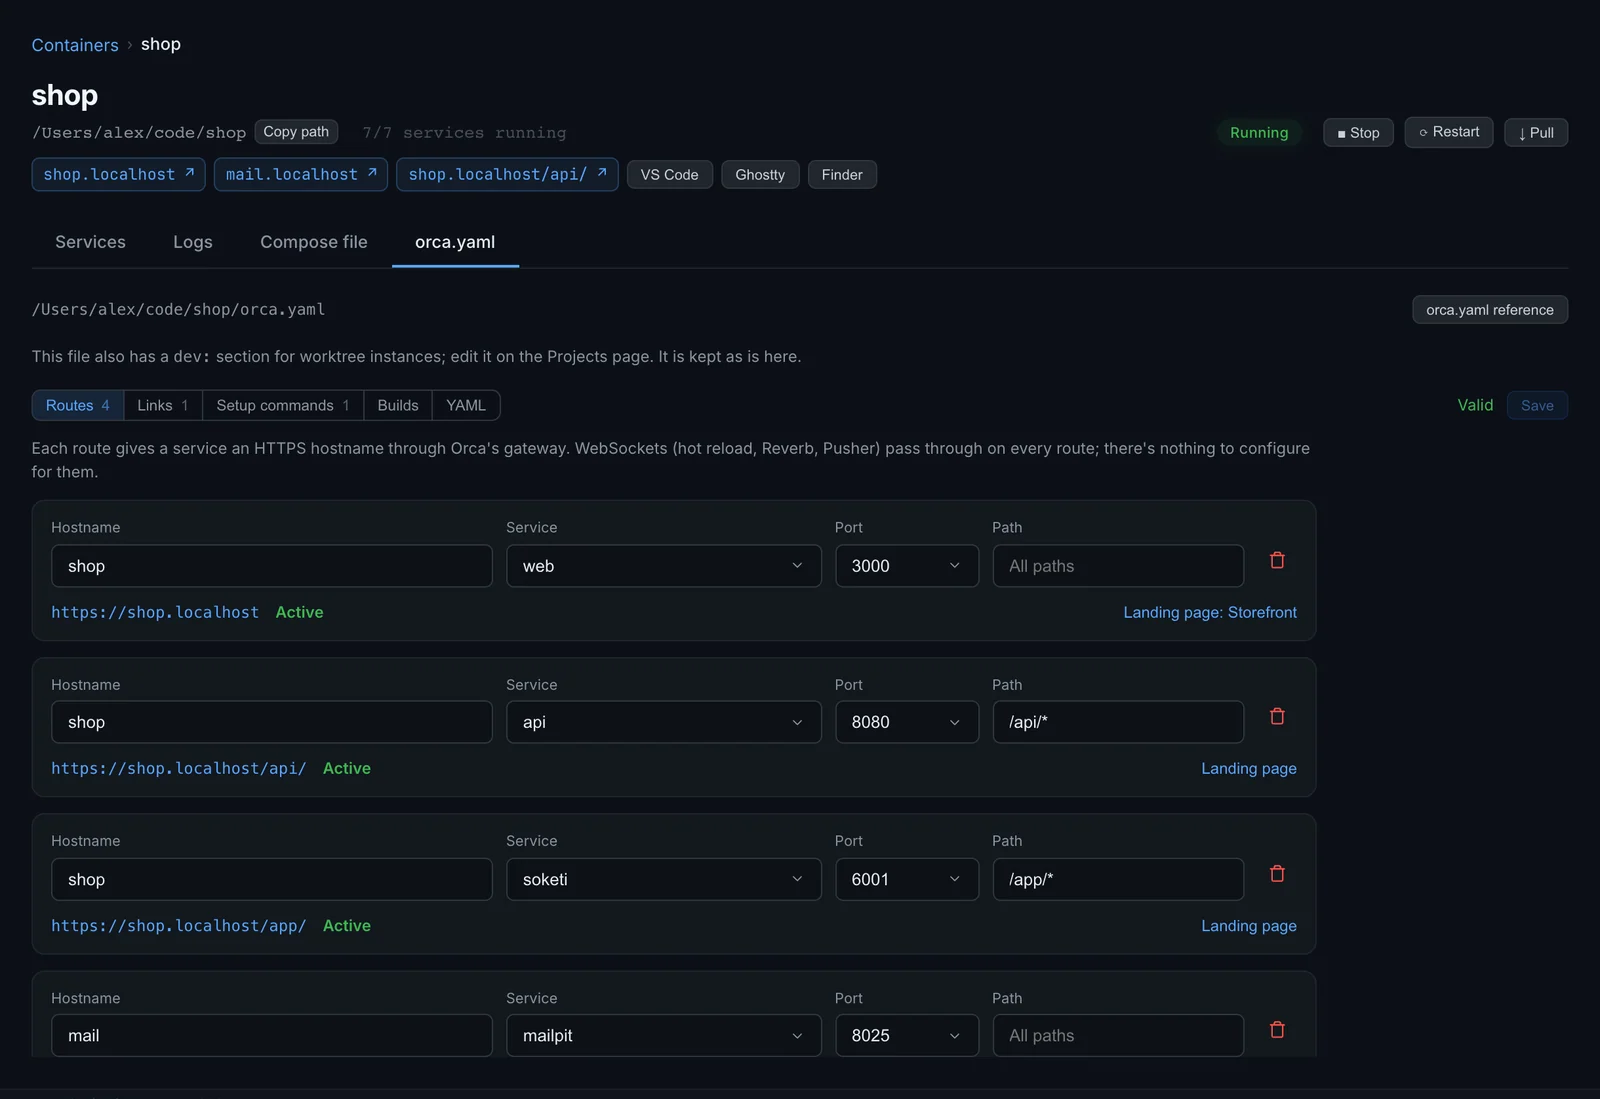The height and width of the screenshot is (1099, 1600).
Task: Go to Containers breadcrumb
Action: 75,45
